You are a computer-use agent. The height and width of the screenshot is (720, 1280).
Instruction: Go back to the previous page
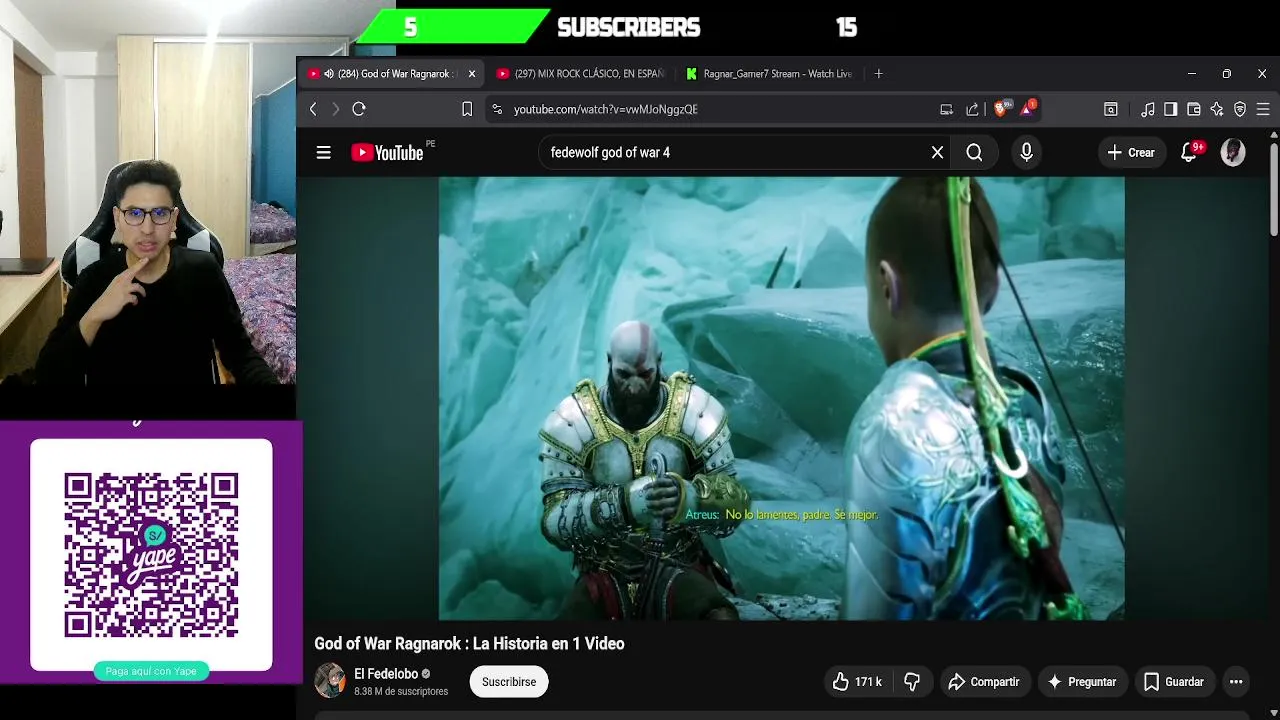click(x=313, y=109)
